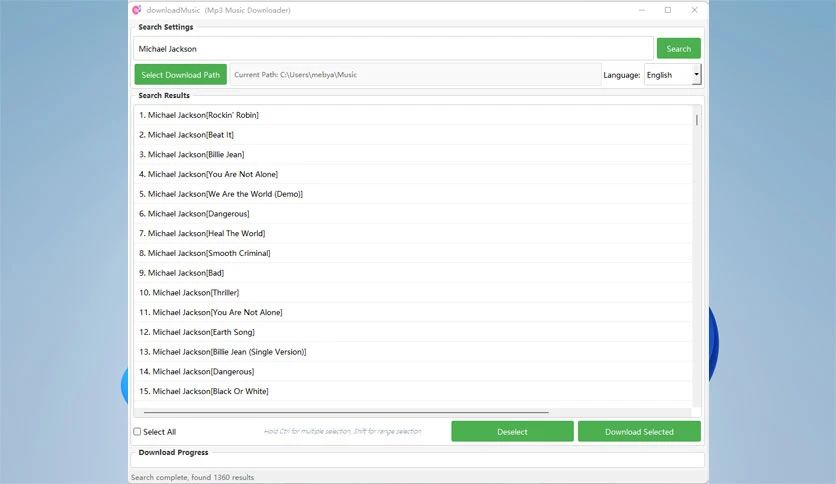Minimize the downloadMusic window
The height and width of the screenshot is (484, 836).
pyautogui.click(x=641, y=10)
